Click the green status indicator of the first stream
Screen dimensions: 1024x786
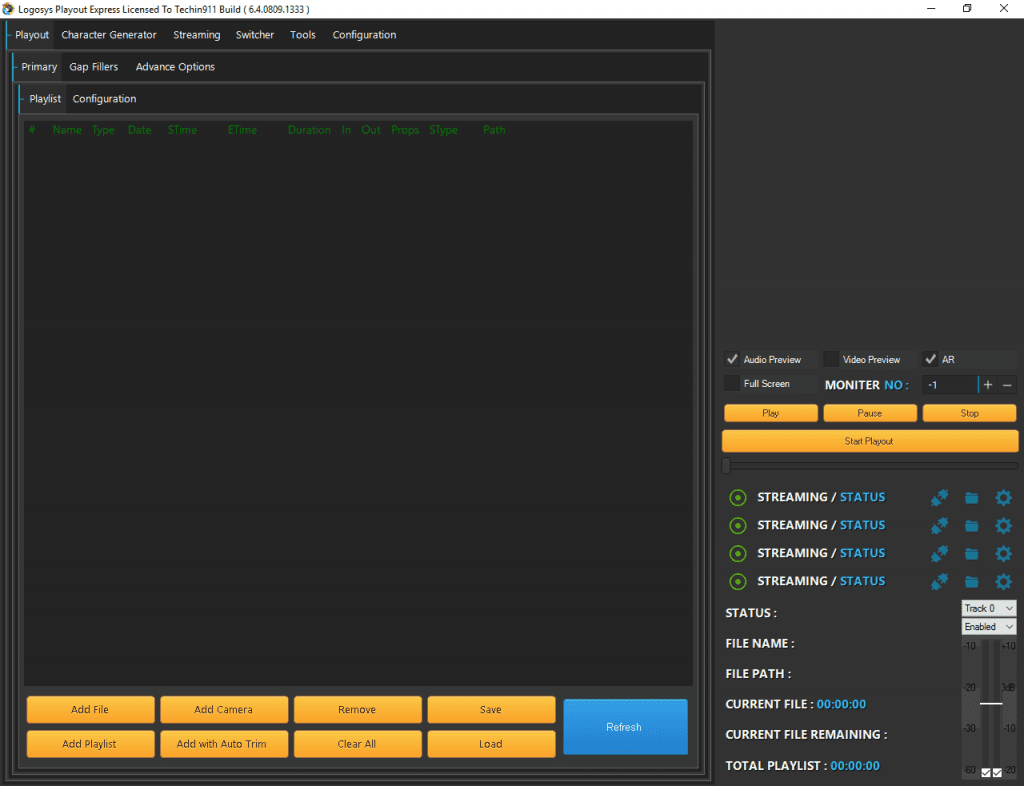(738, 497)
